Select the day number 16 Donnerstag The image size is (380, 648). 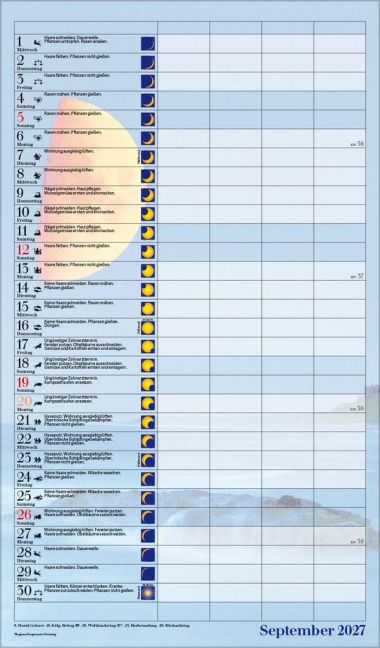23,326
